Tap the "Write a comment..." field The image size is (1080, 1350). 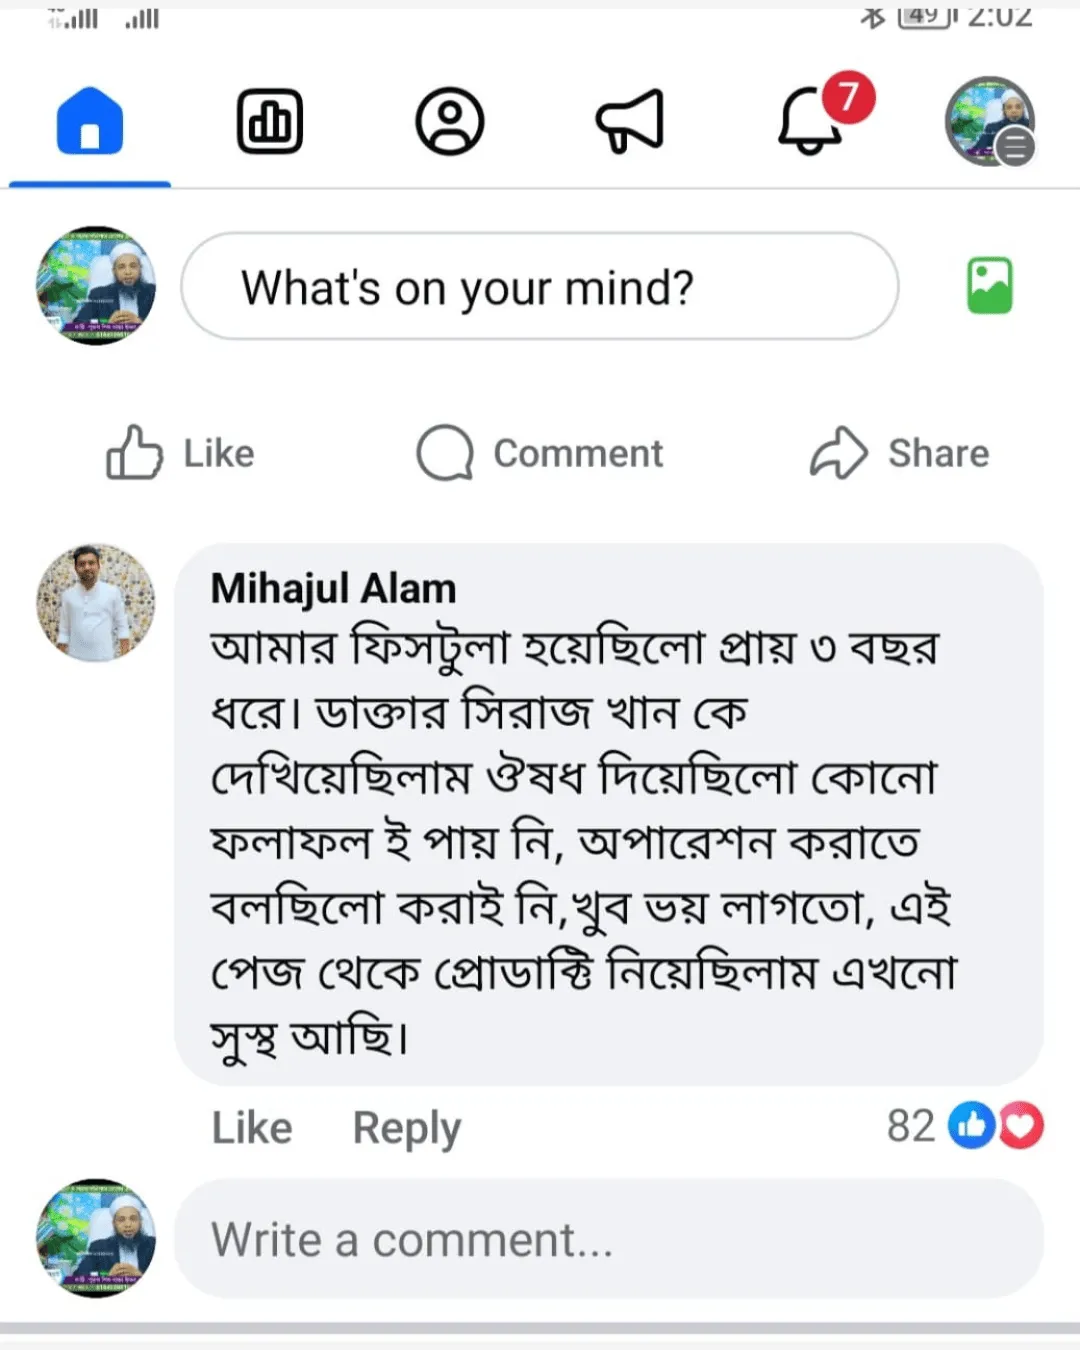tap(608, 1240)
